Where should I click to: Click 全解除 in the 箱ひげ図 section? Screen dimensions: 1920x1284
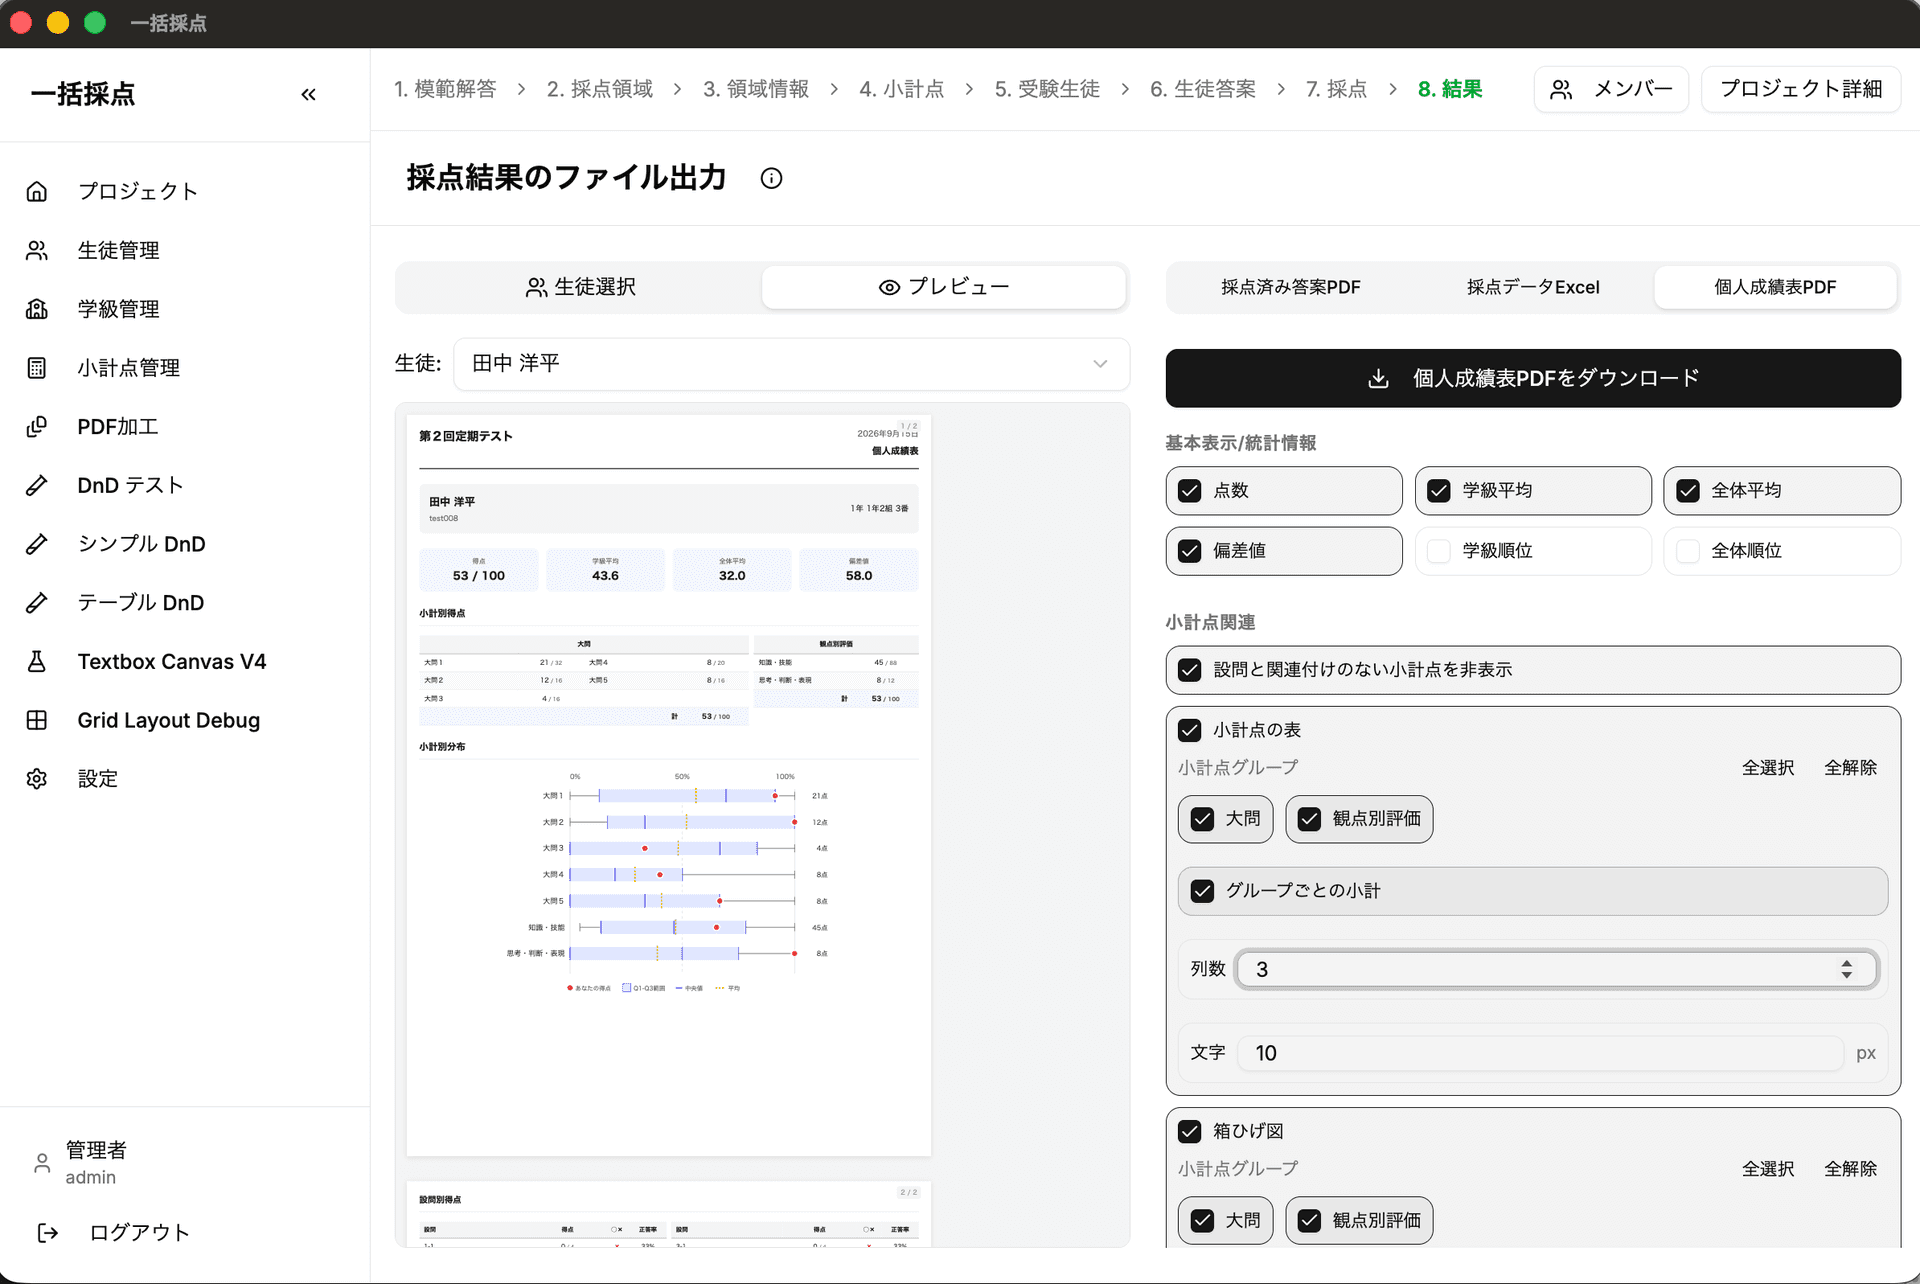[x=1850, y=1168]
